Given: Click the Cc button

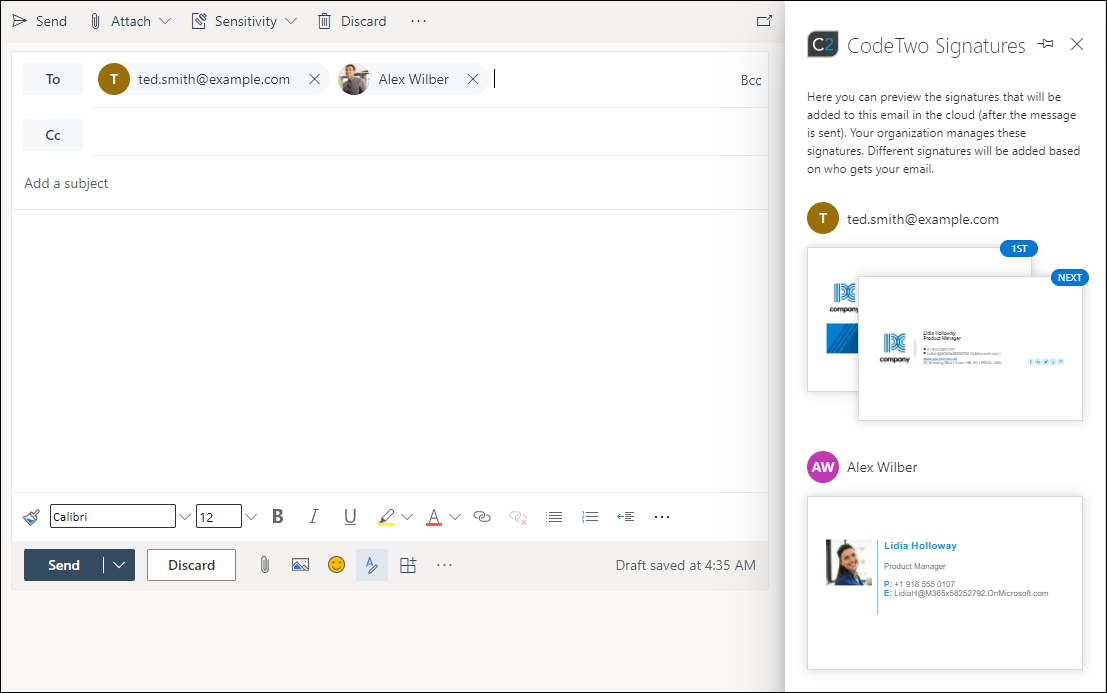Looking at the screenshot, I should click(x=53, y=135).
